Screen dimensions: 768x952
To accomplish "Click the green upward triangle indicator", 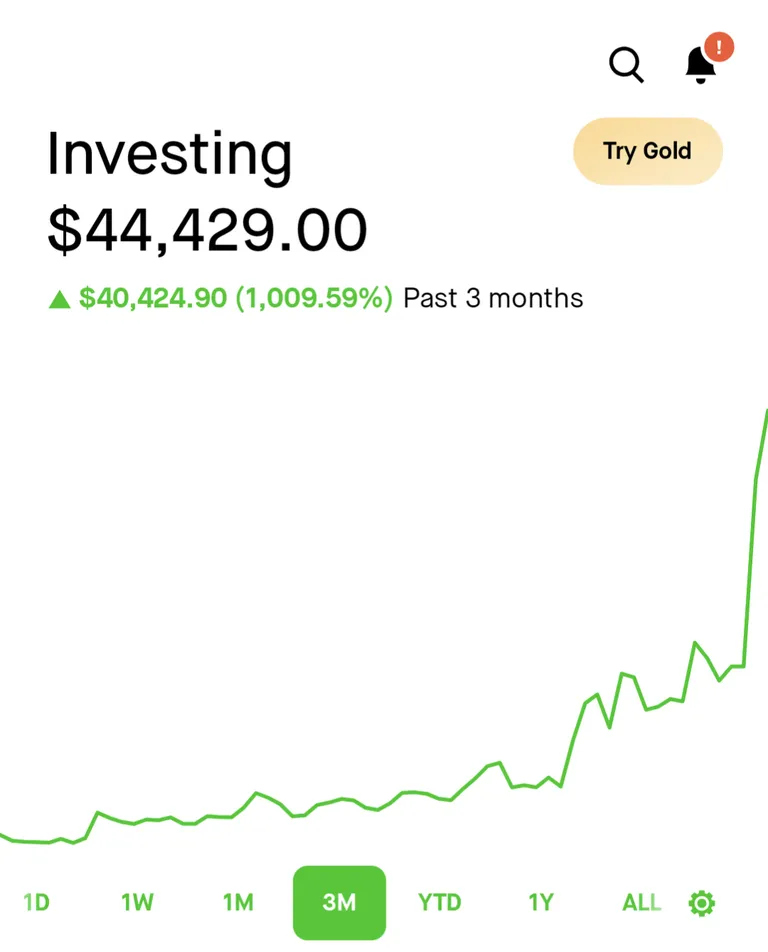I will [x=61, y=298].
